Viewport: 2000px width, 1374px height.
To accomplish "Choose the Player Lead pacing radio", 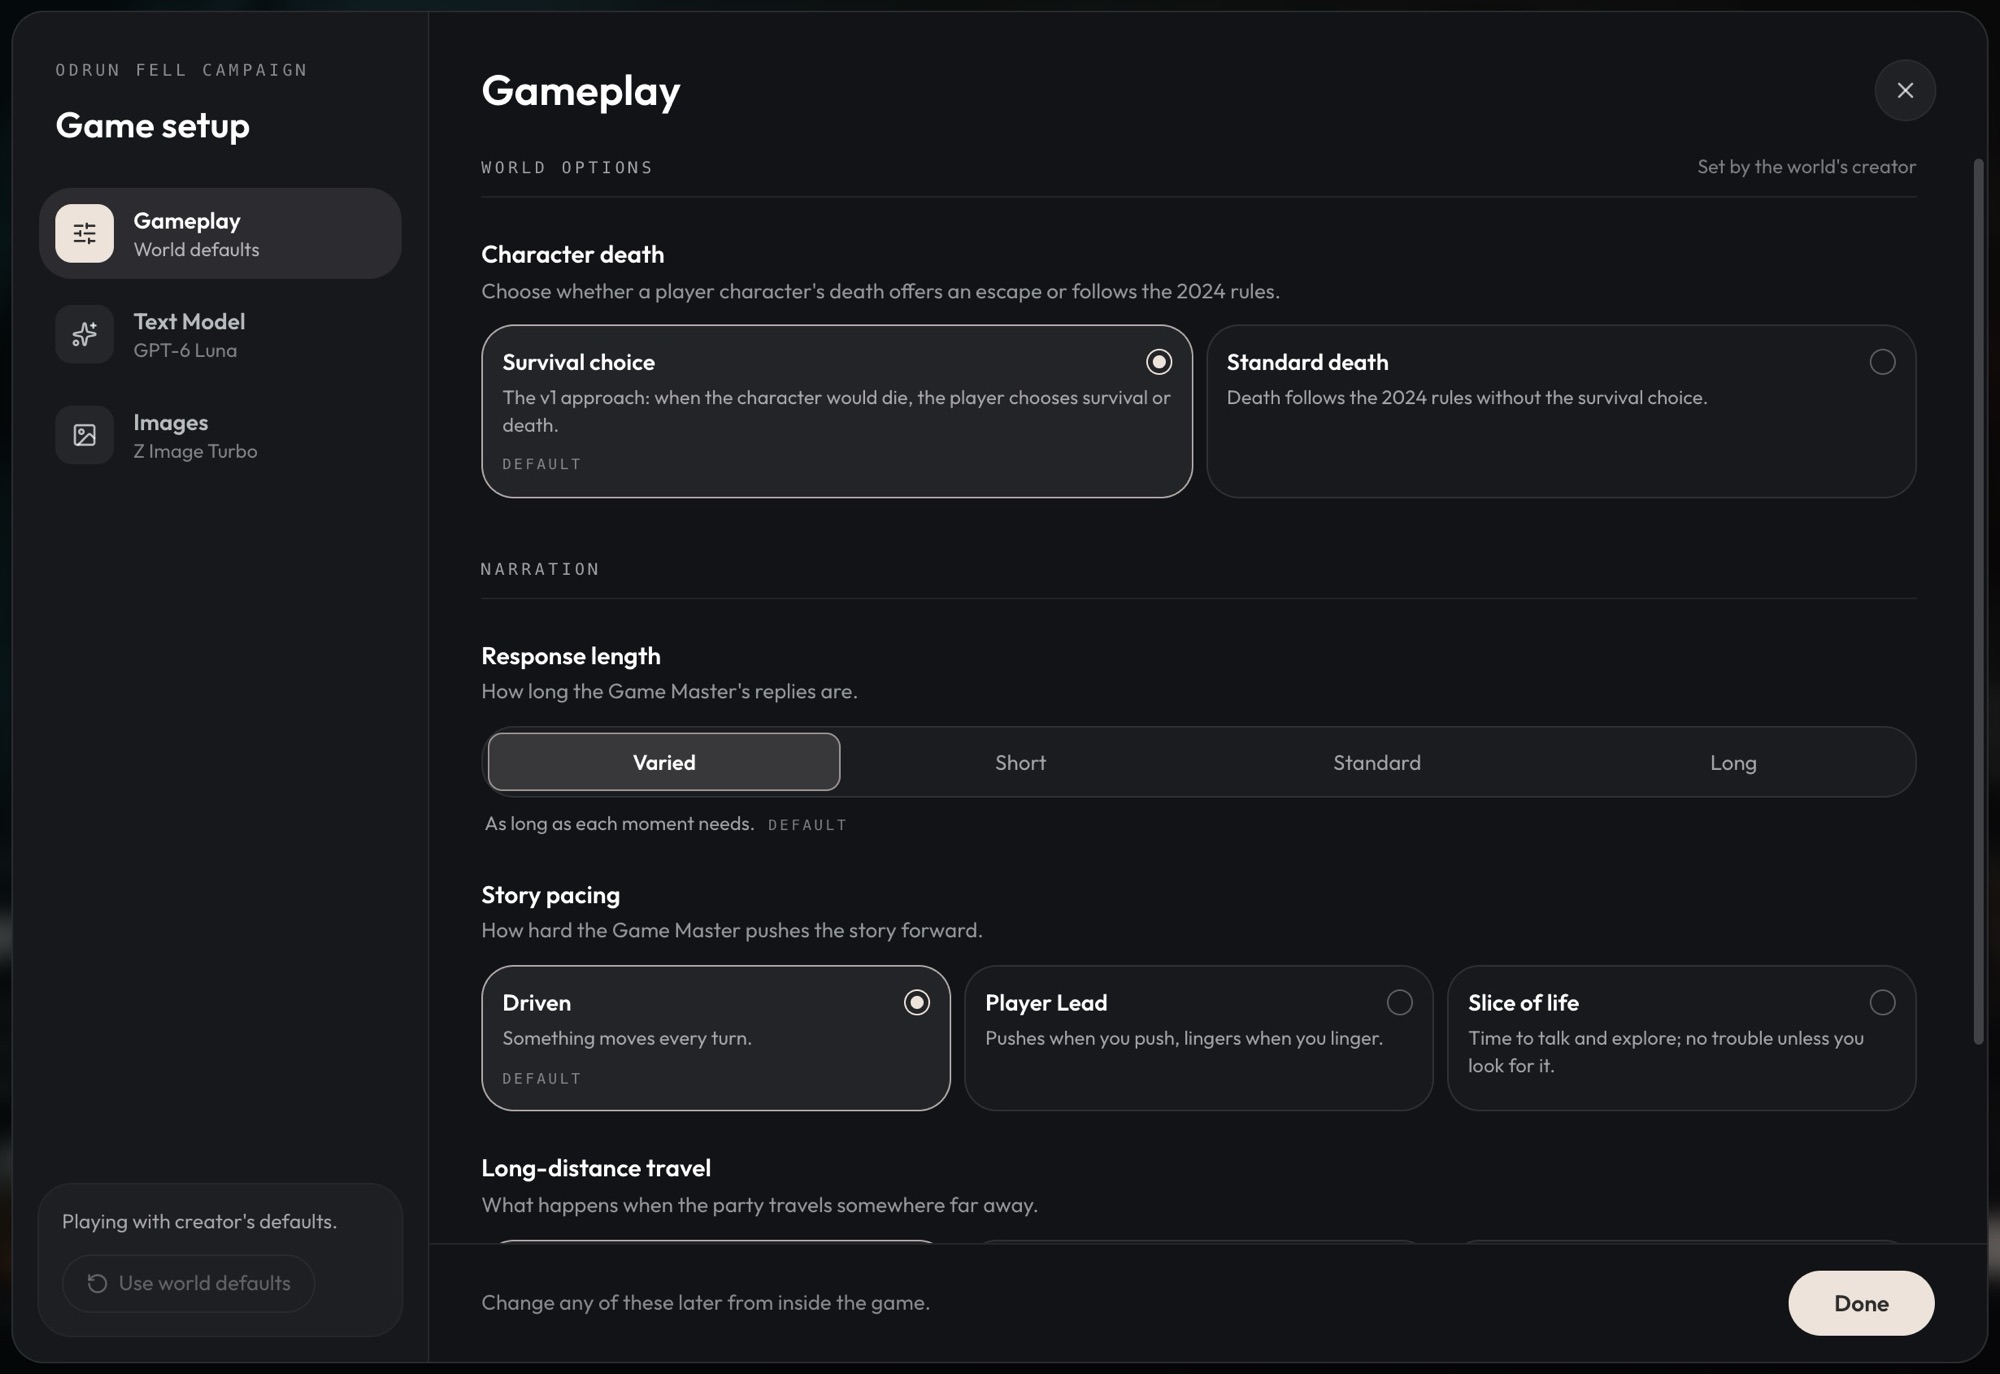I will click(x=1399, y=1002).
